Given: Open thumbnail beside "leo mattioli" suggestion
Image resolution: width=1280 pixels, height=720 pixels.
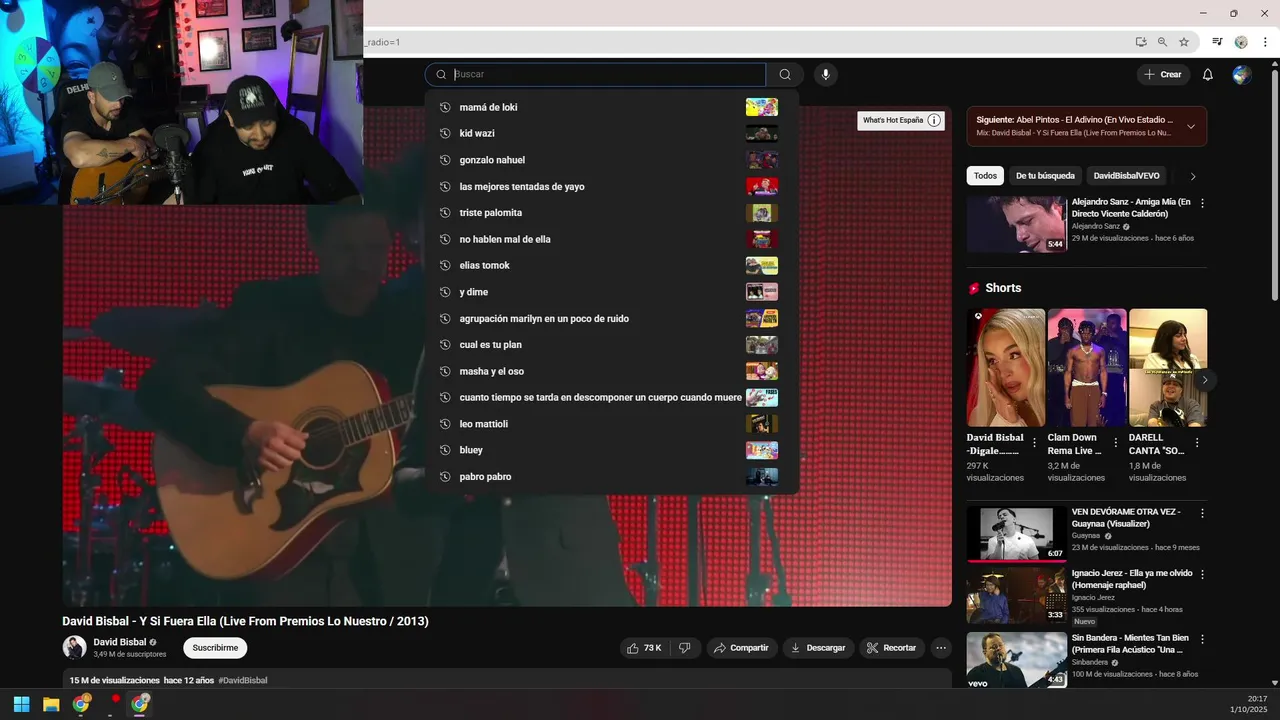Looking at the screenshot, I should point(762,424).
